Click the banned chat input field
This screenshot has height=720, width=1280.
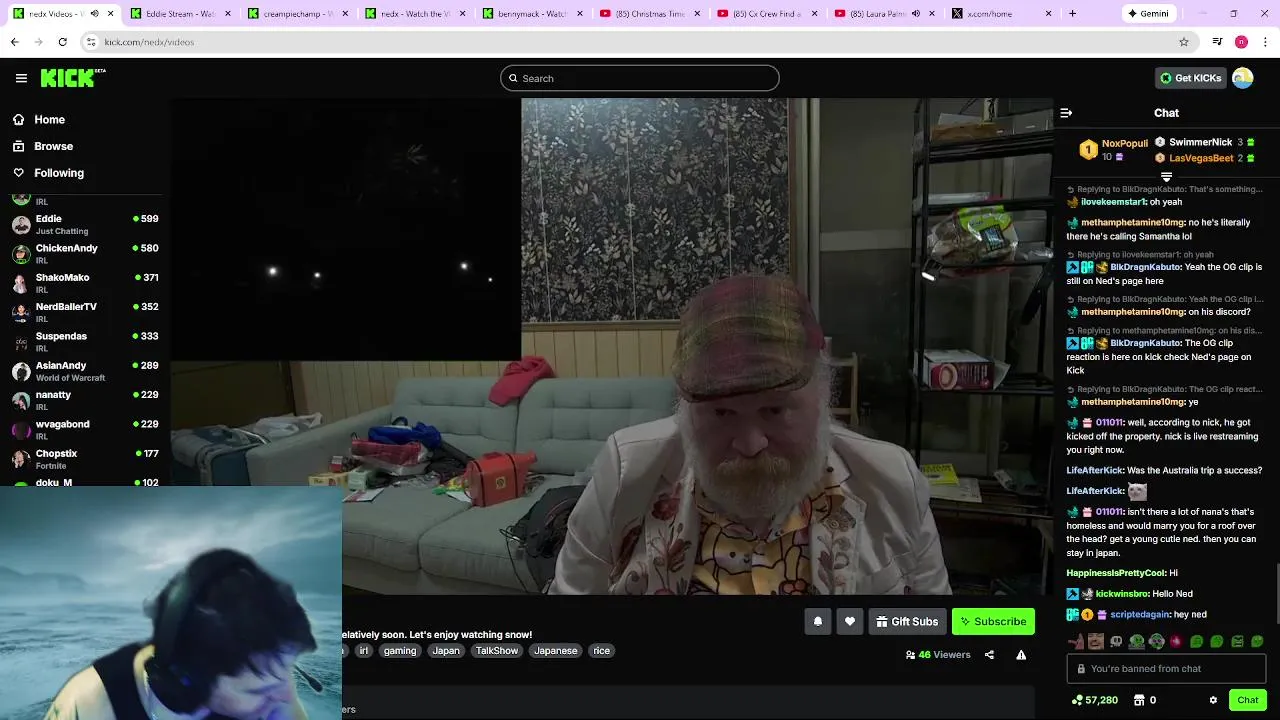pos(1166,669)
